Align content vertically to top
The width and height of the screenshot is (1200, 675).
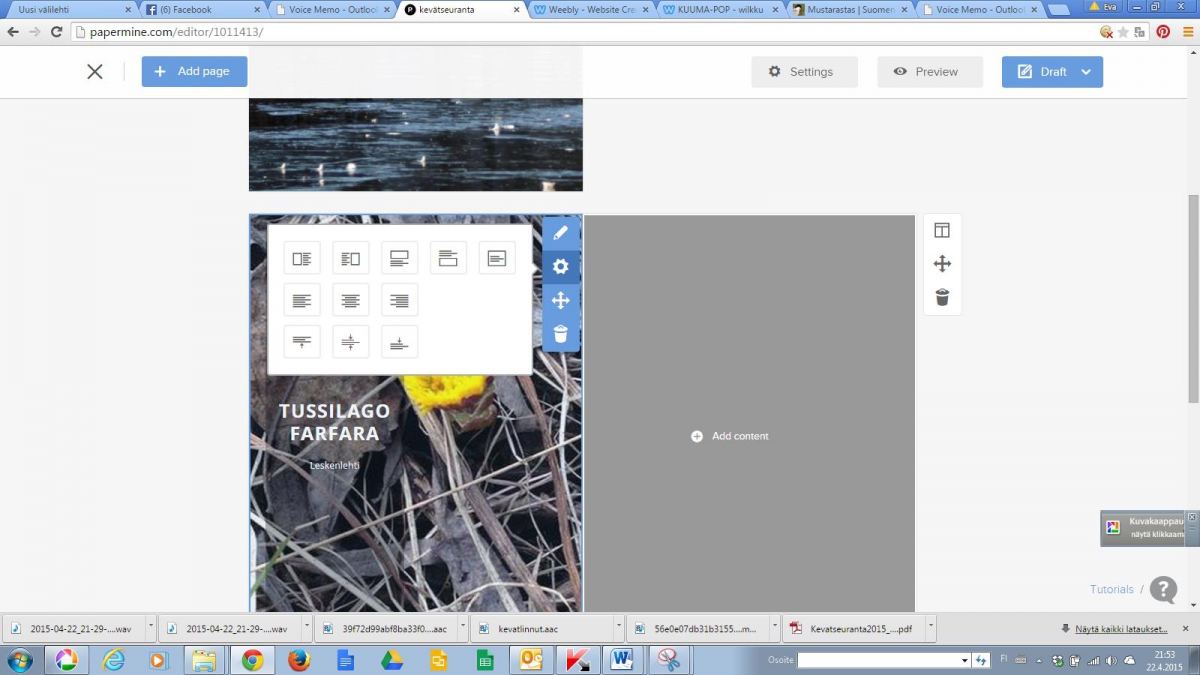[x=302, y=342]
